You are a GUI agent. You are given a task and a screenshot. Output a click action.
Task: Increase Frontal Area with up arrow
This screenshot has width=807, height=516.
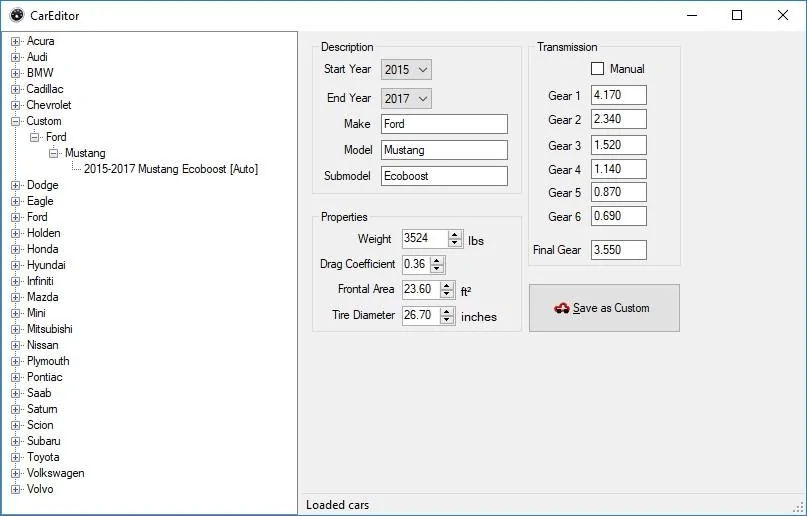coord(447,286)
